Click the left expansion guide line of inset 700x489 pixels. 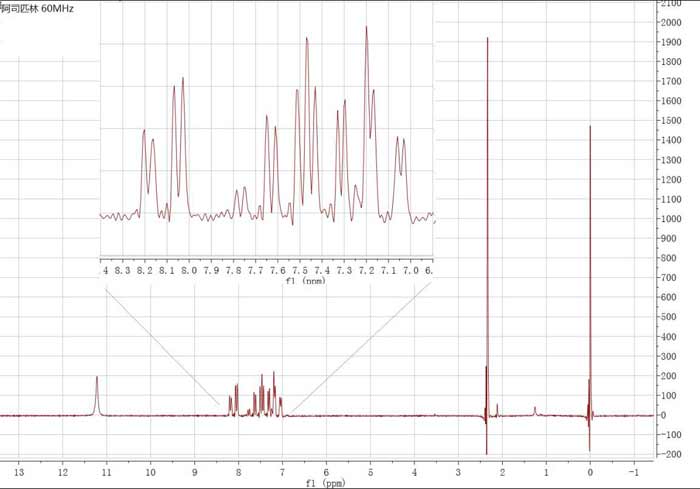coord(160,345)
